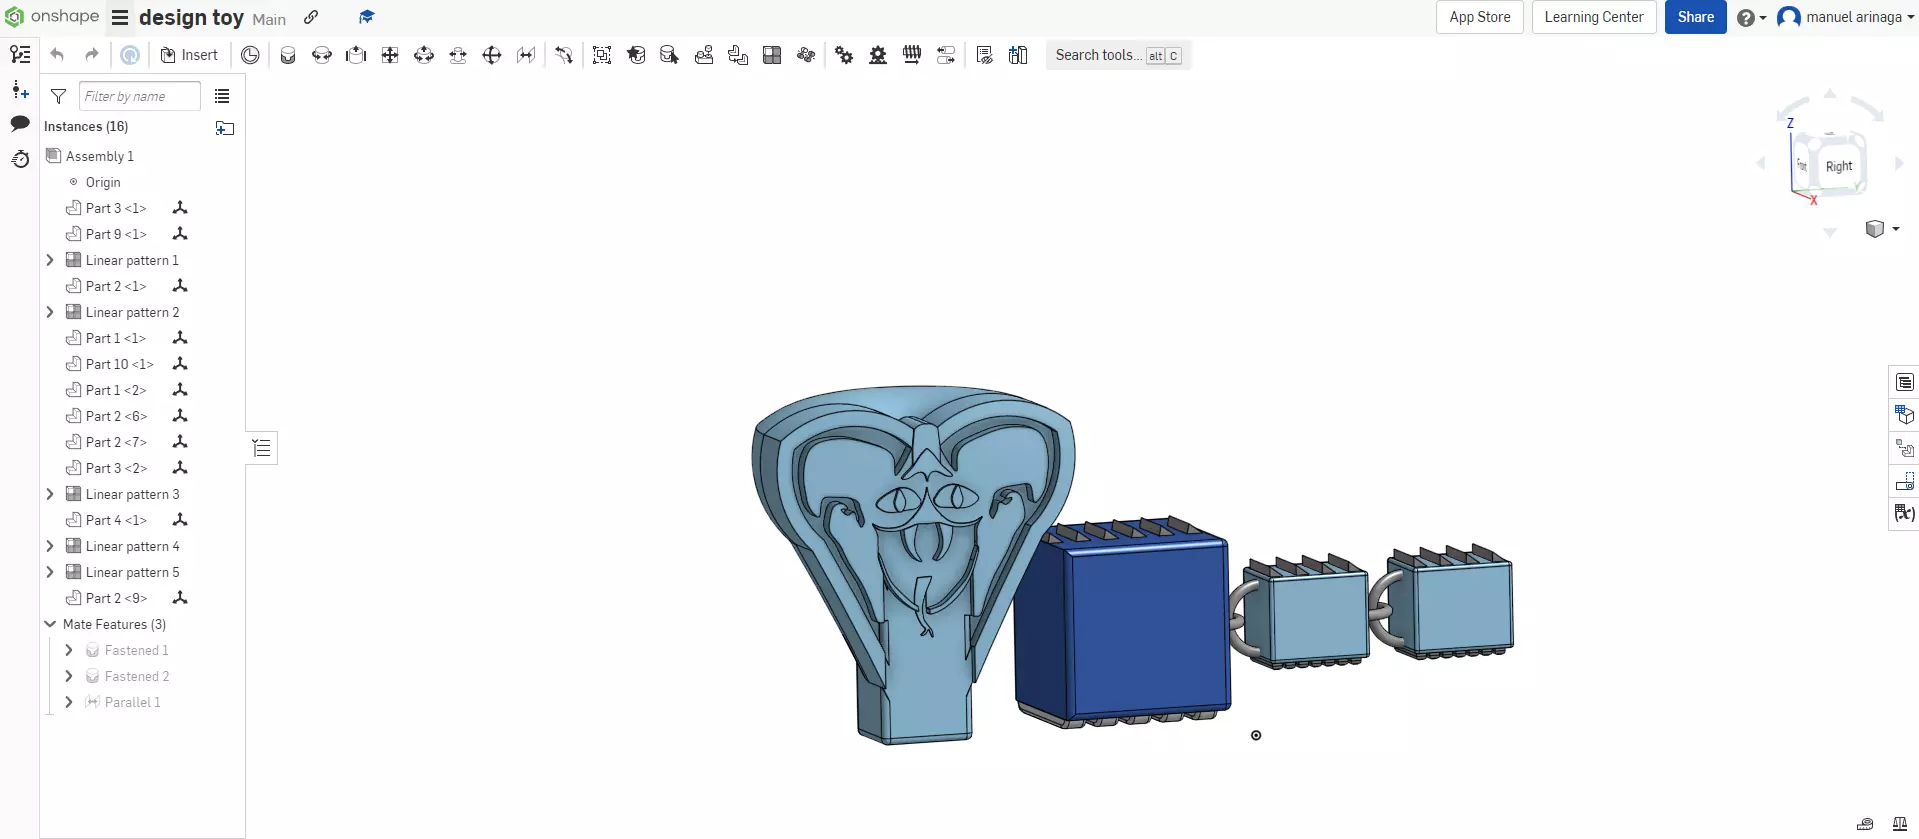The height and width of the screenshot is (839, 1919).
Task: Select the Gear relation tool
Action: point(844,55)
